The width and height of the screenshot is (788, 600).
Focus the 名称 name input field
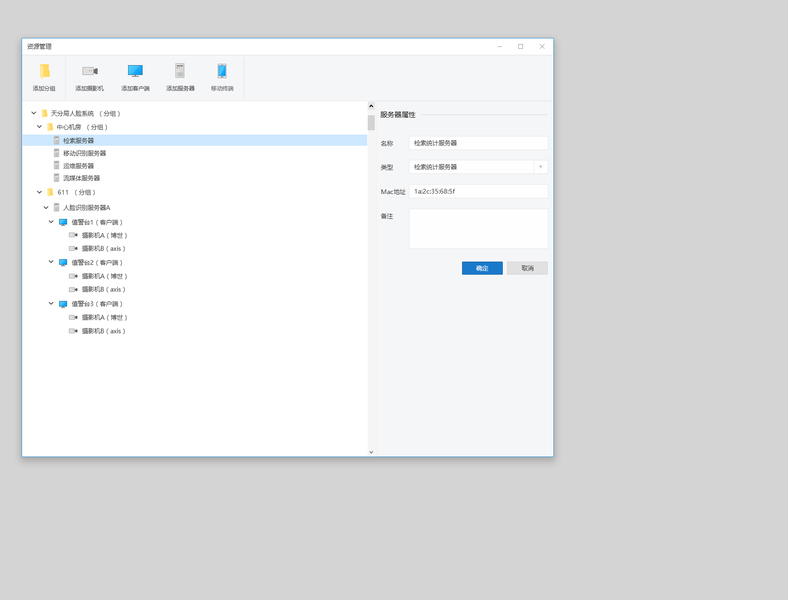point(478,143)
